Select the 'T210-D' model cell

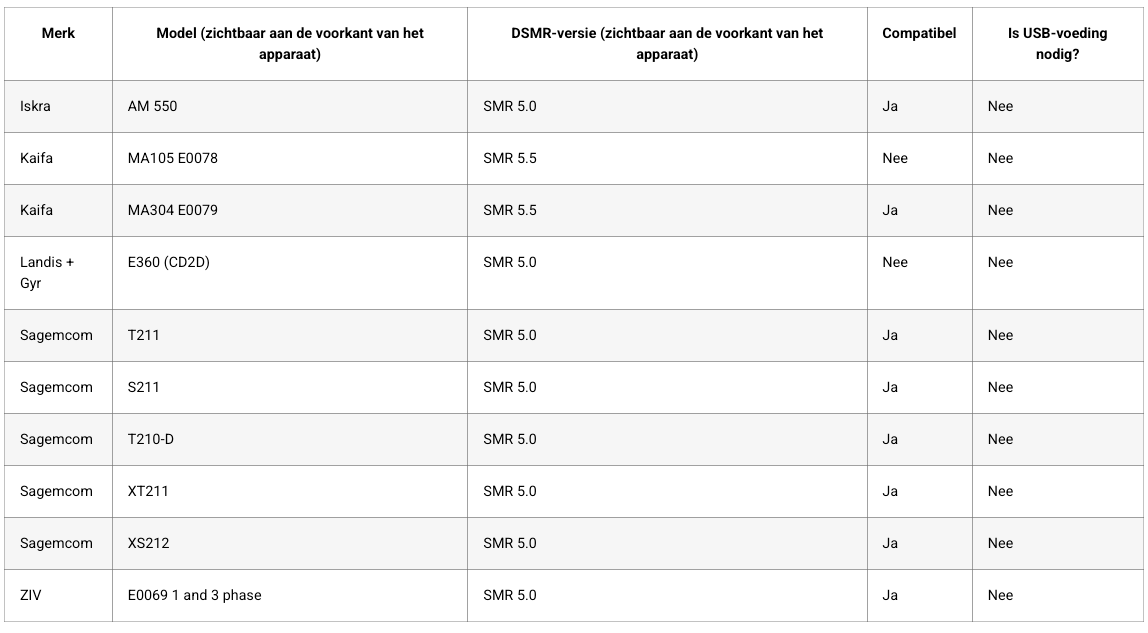[151, 439]
